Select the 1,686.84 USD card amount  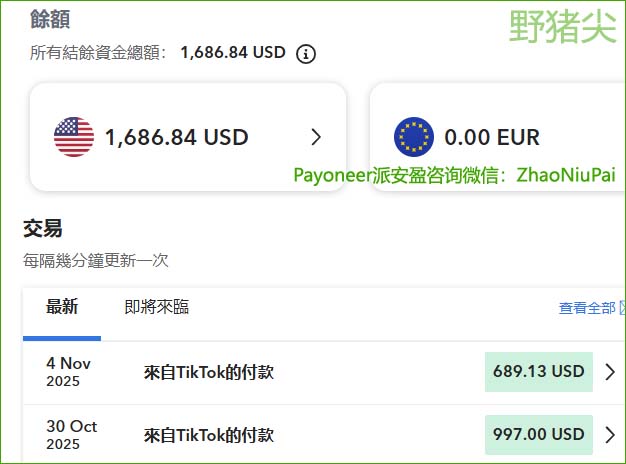click(176, 137)
